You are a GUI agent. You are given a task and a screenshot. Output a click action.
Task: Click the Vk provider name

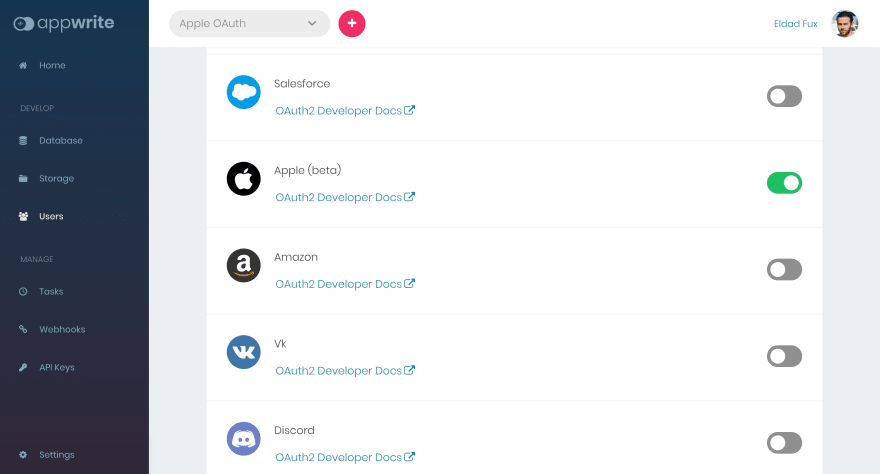pyautogui.click(x=280, y=344)
